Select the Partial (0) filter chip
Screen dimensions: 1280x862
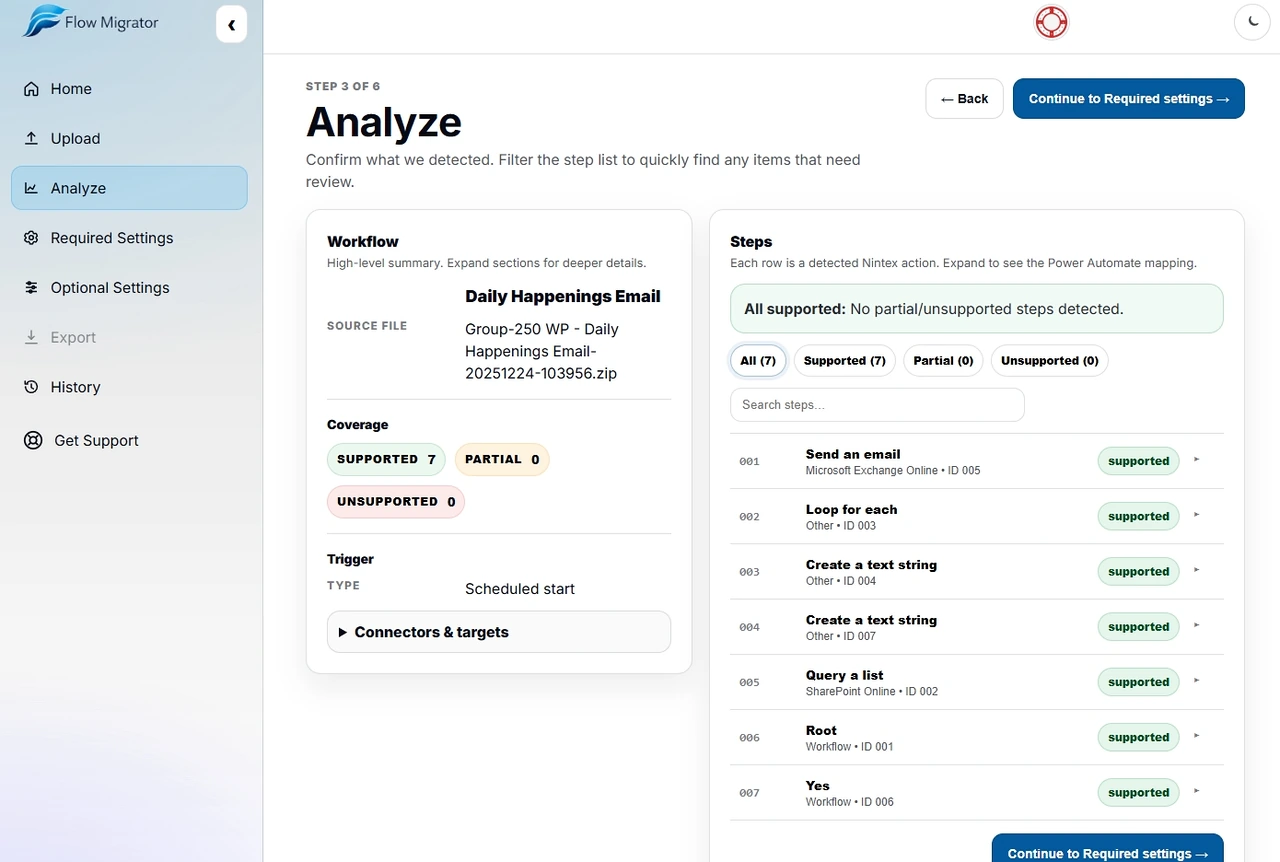click(942, 360)
